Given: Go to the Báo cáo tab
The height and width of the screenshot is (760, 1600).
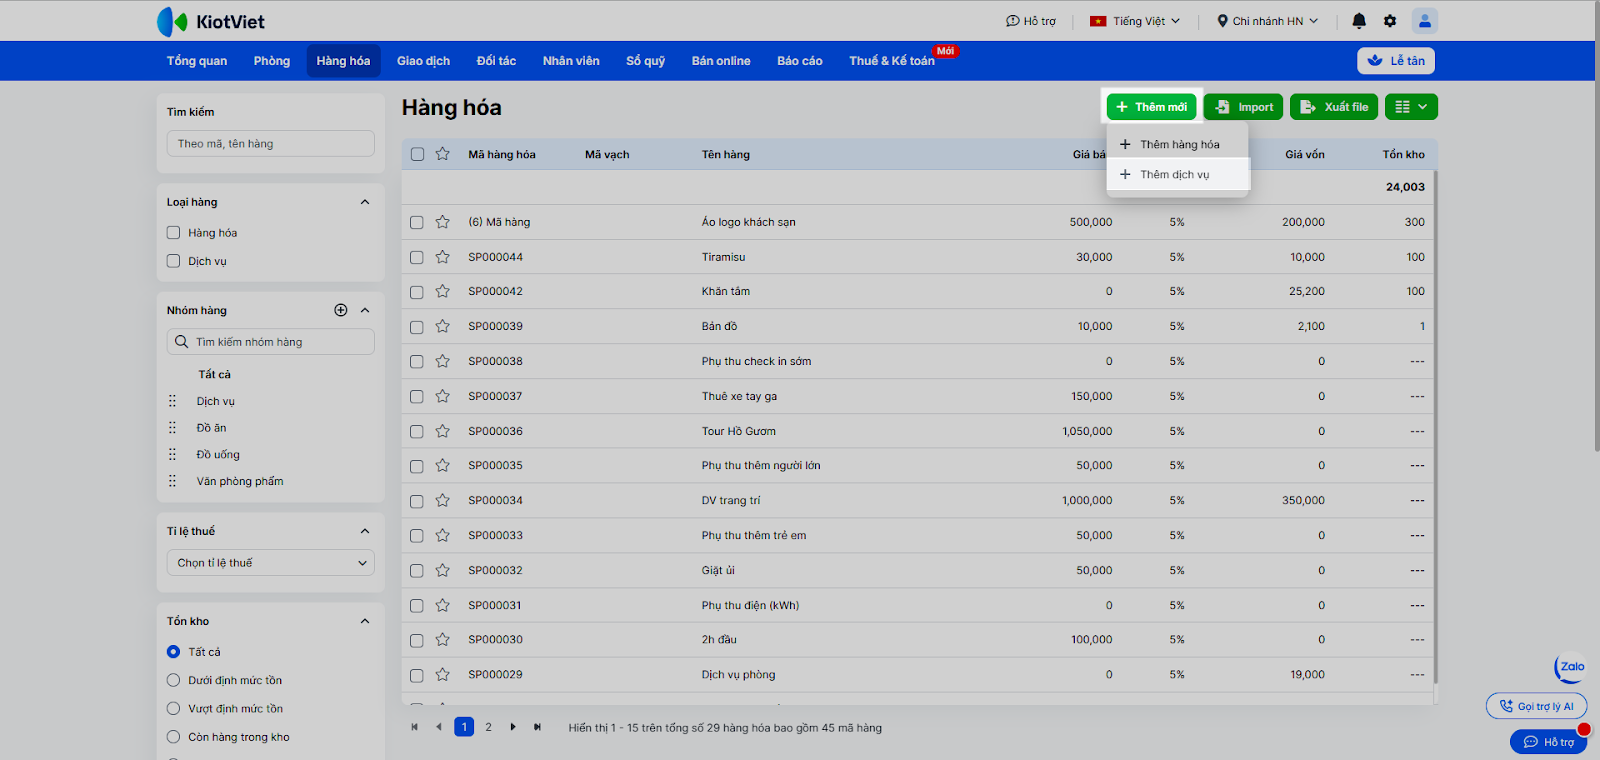Looking at the screenshot, I should (800, 61).
